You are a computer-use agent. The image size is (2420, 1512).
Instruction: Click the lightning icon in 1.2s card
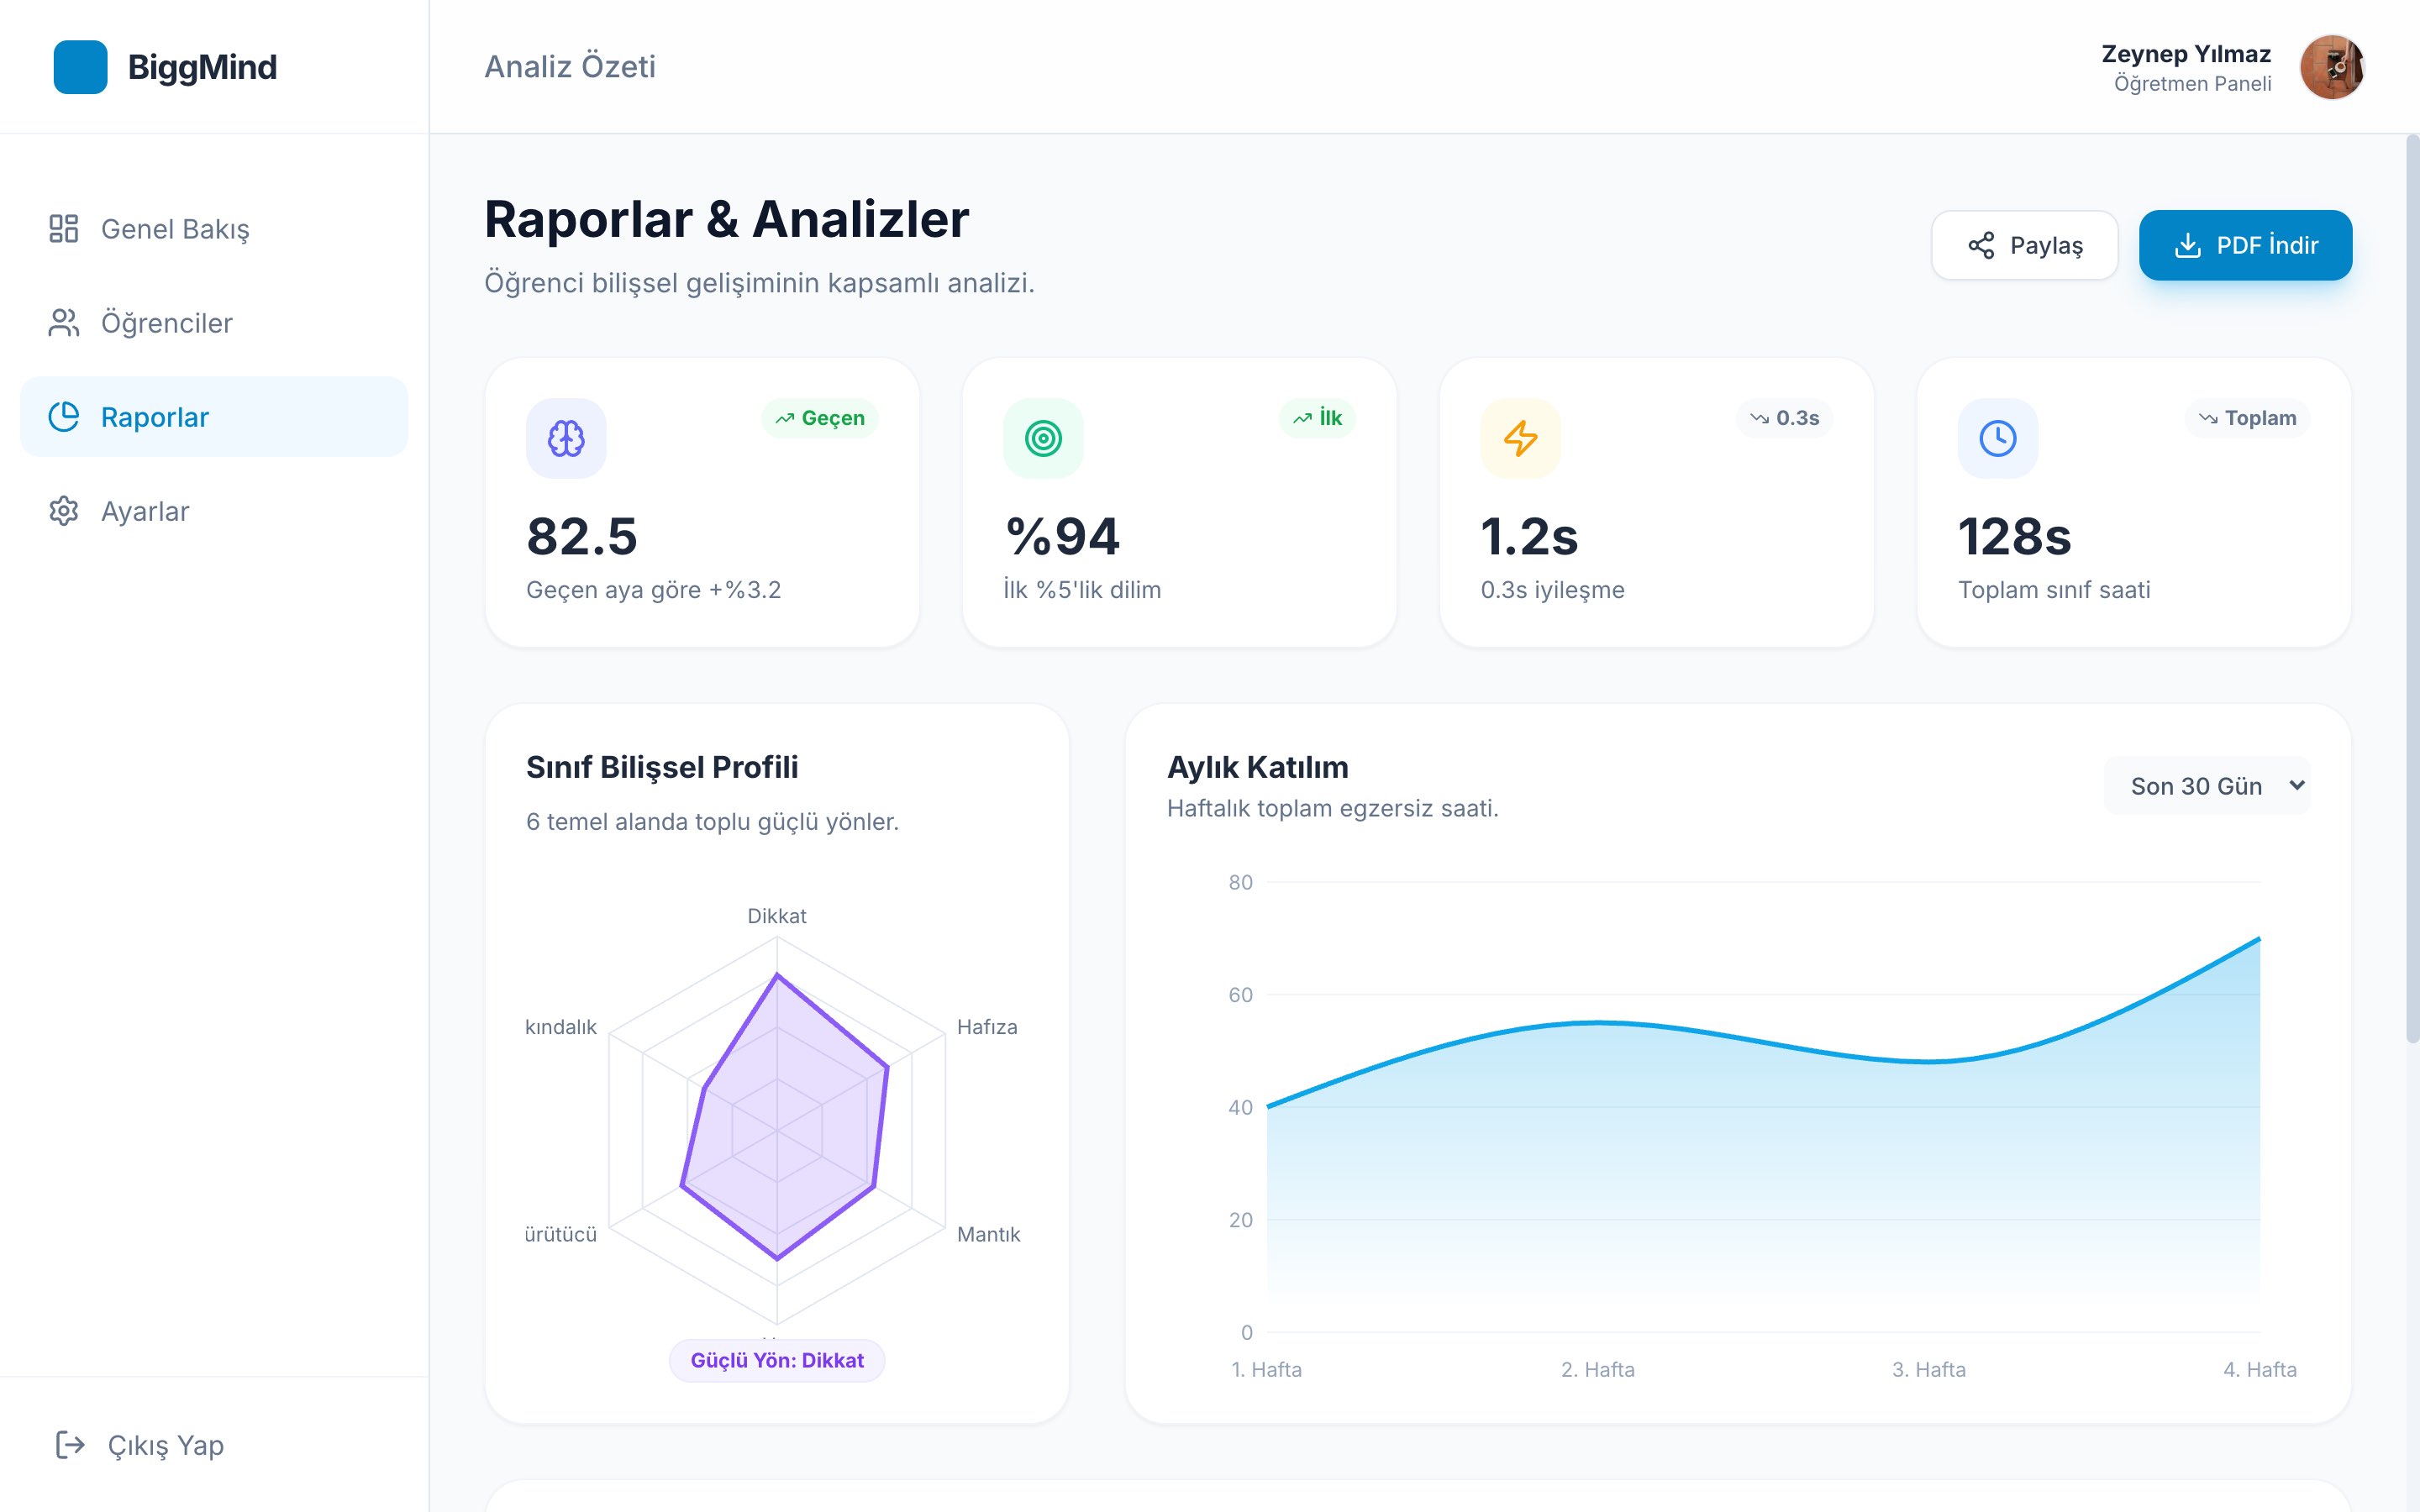click(1520, 438)
